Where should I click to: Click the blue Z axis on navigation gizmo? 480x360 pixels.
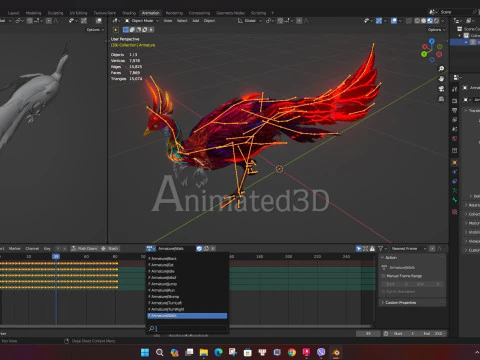(432, 41)
